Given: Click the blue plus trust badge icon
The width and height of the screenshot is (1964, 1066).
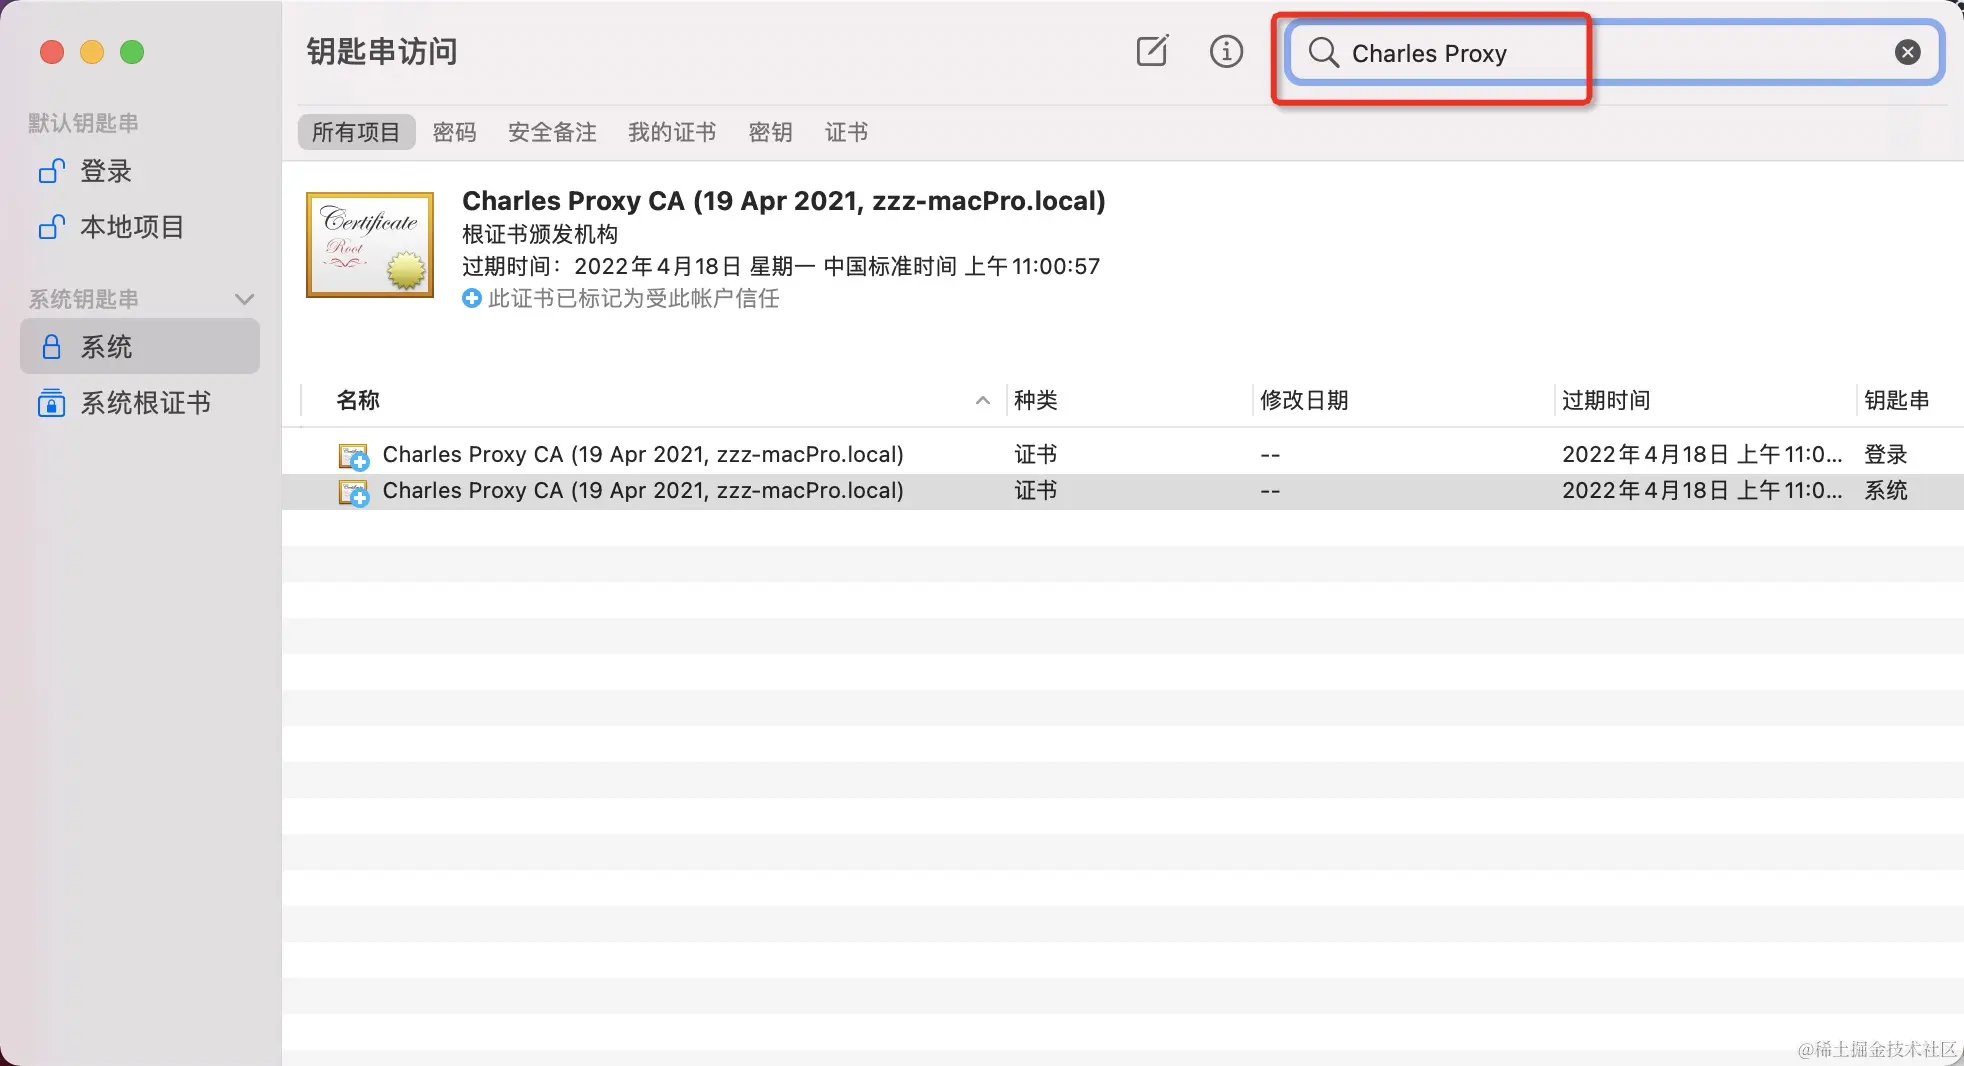Looking at the screenshot, I should coord(471,298).
